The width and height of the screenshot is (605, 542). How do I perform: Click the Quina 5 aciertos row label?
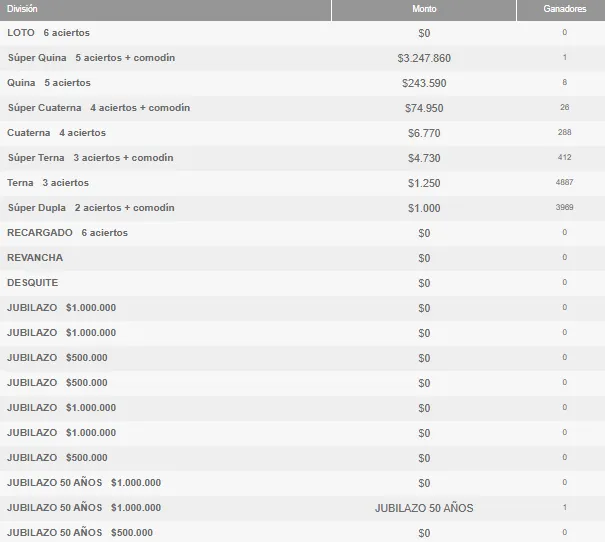tap(49, 83)
